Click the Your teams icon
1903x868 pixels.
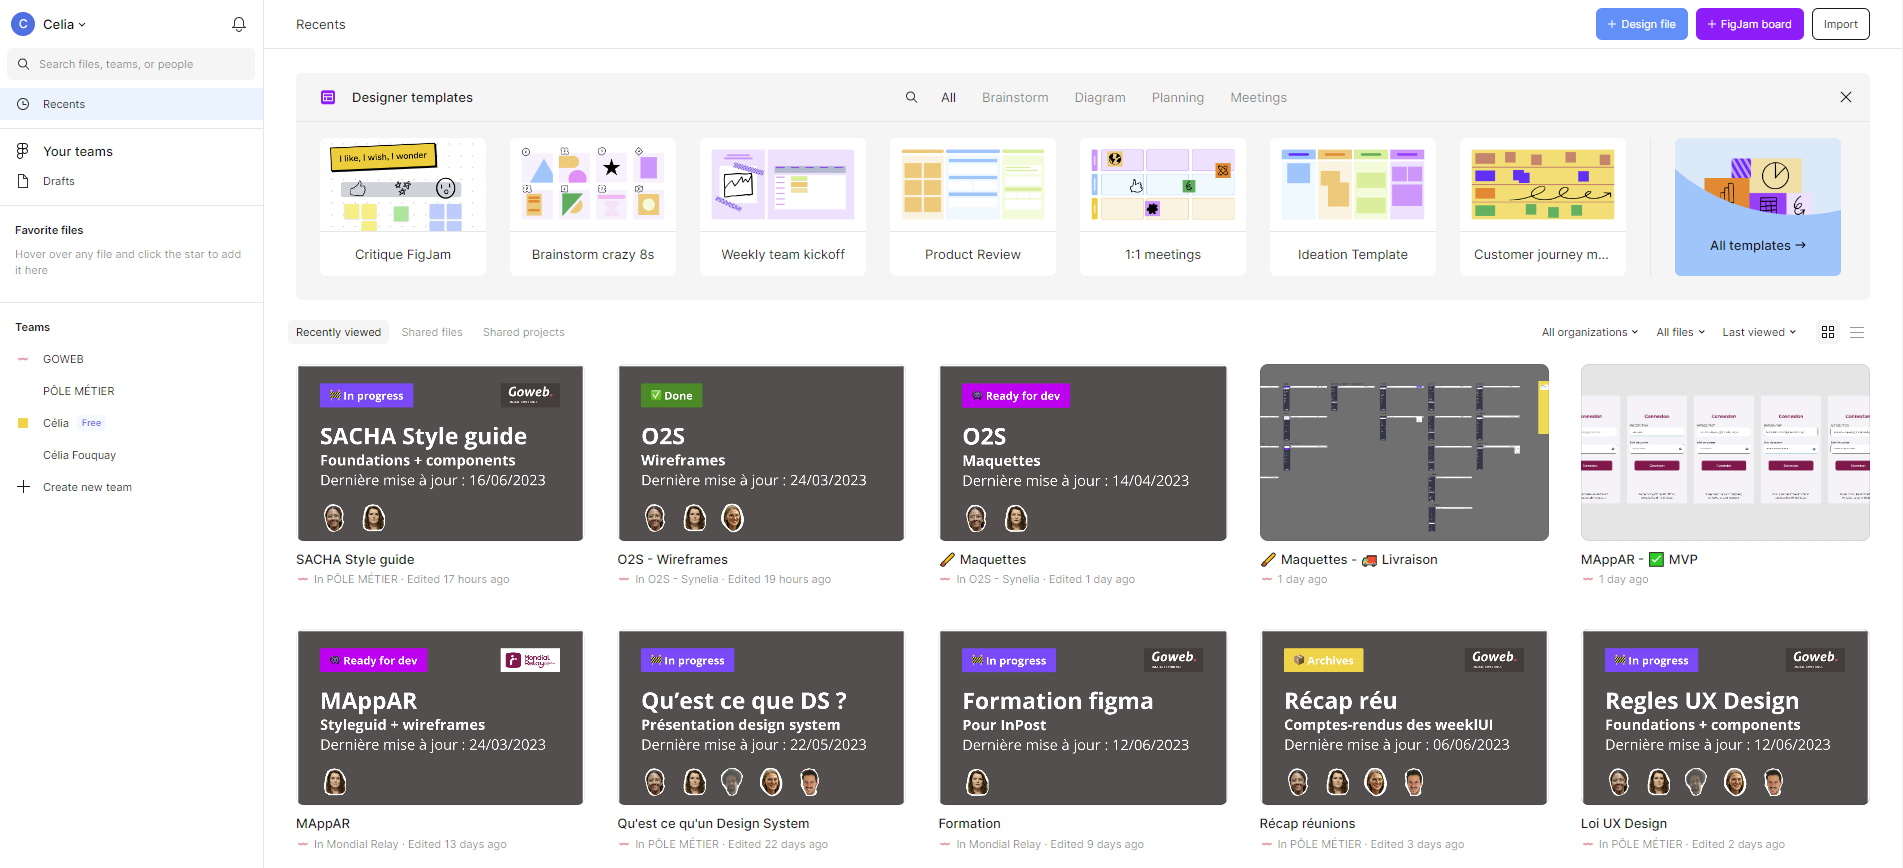[x=23, y=151]
